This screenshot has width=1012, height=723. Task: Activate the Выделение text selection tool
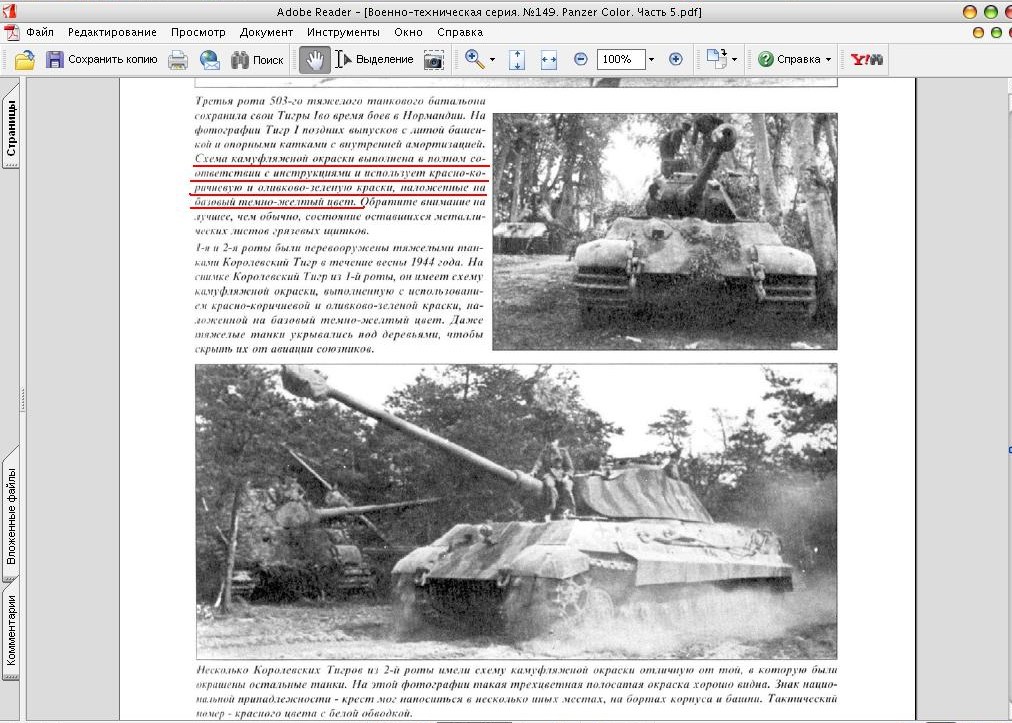point(374,59)
